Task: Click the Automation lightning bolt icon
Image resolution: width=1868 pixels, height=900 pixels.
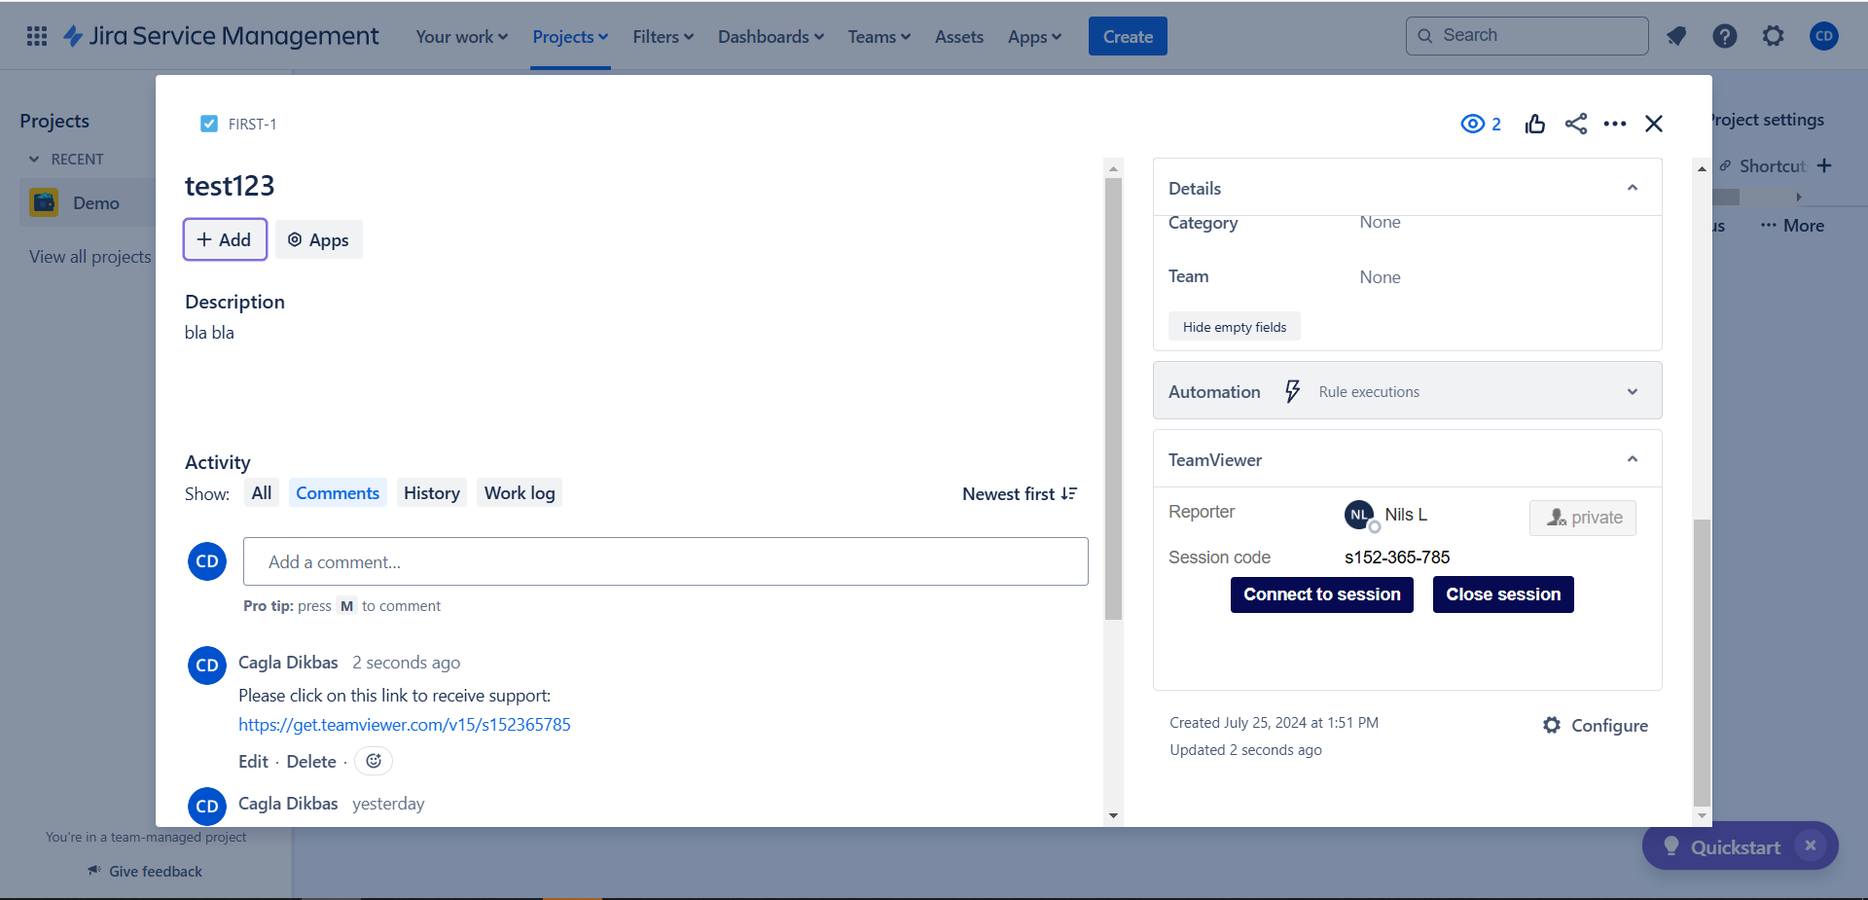Action: (1292, 391)
